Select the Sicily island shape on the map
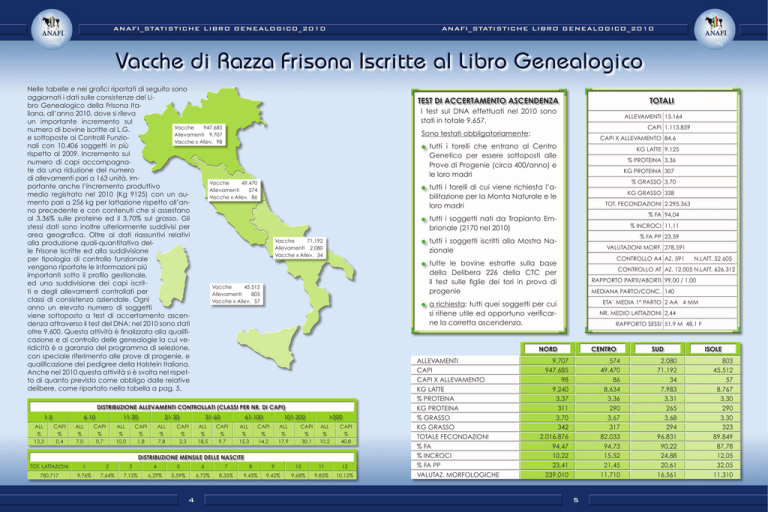768x512 pixels. [x=269, y=346]
